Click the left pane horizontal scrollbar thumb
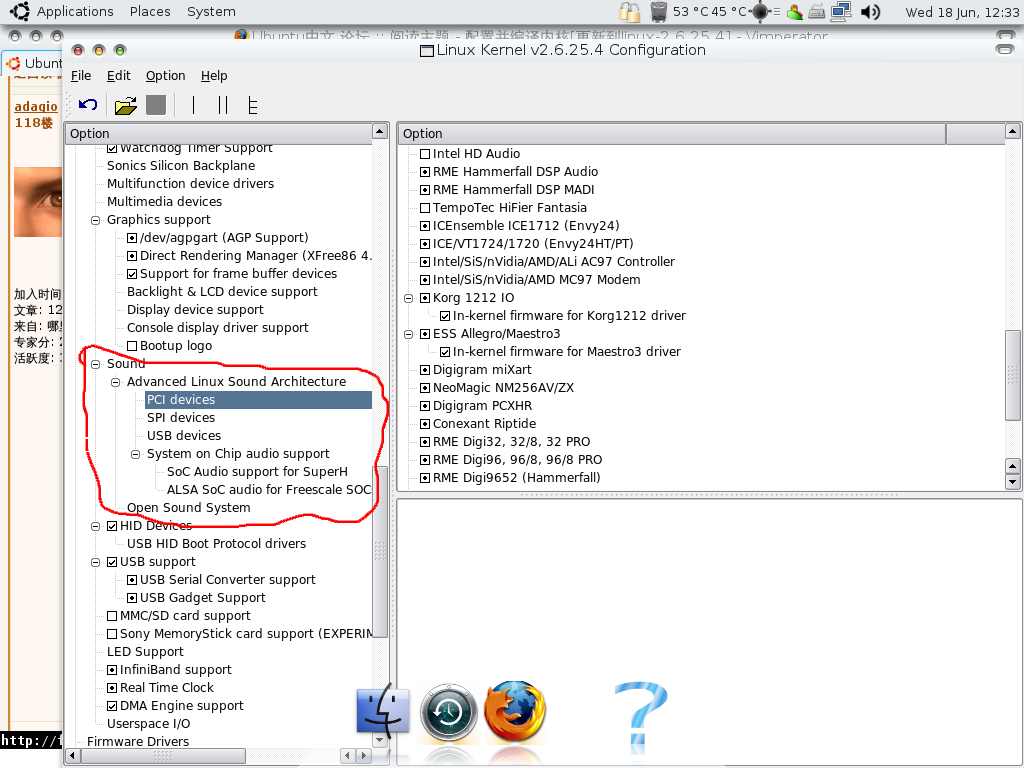The height and width of the screenshot is (768, 1024). pos(163,756)
